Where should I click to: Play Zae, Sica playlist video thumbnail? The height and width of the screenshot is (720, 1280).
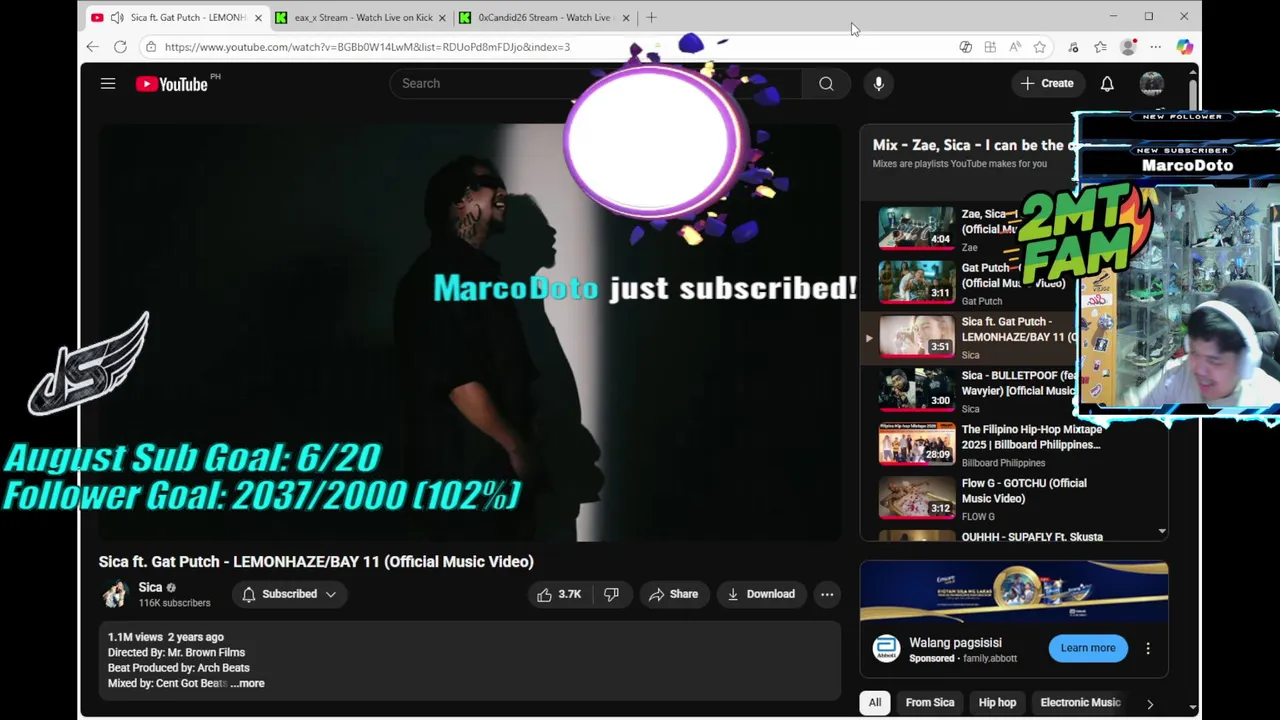click(916, 227)
